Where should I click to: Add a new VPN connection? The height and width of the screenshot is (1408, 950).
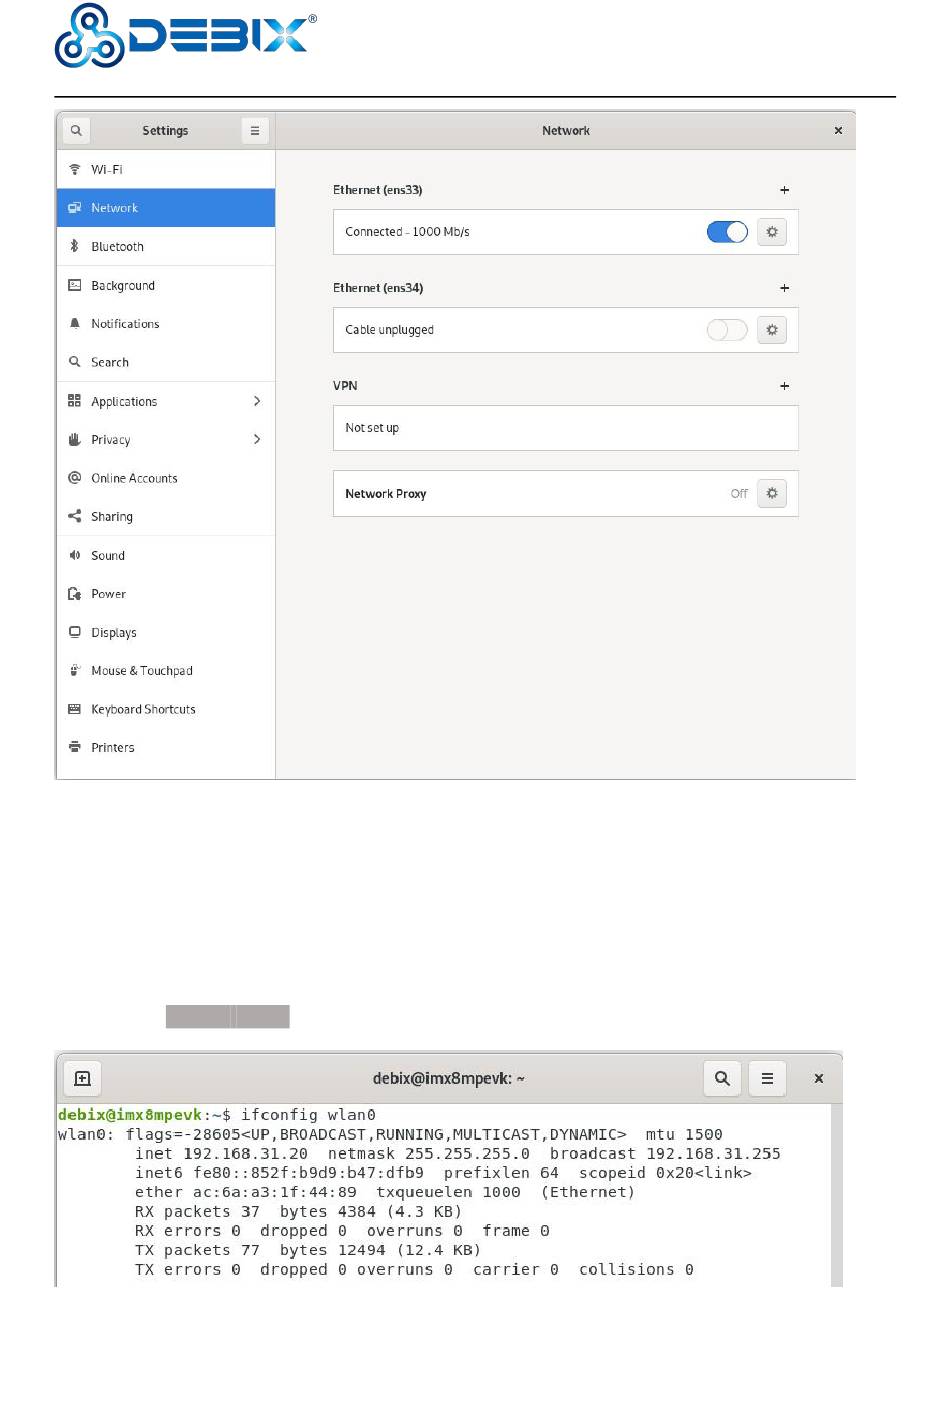pos(785,386)
